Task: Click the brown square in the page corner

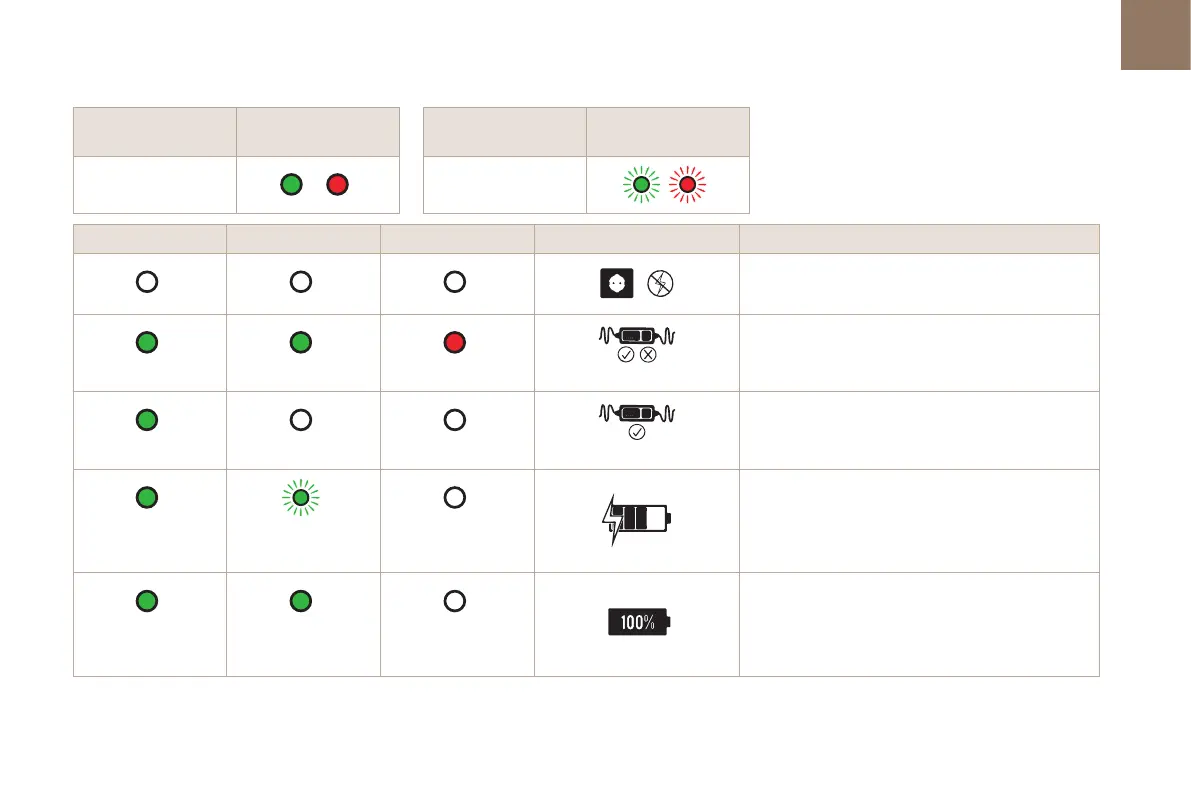Action: 1156,35
